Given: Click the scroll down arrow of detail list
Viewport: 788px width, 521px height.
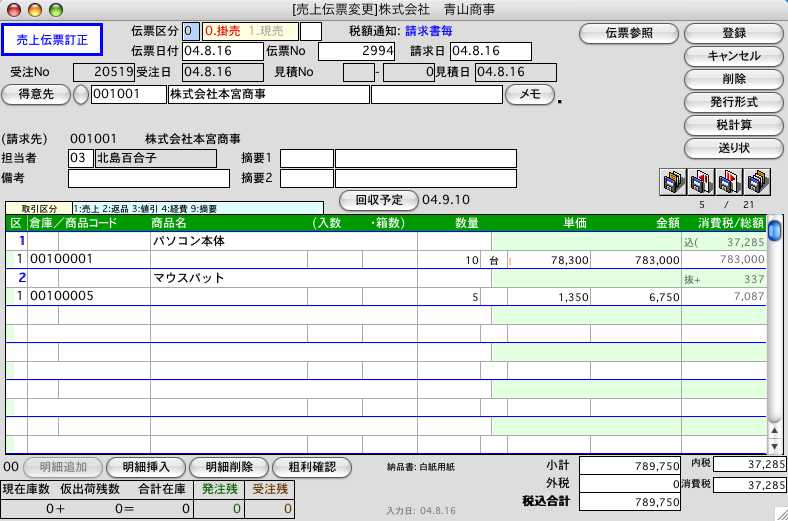Looking at the screenshot, I should pos(774,445).
